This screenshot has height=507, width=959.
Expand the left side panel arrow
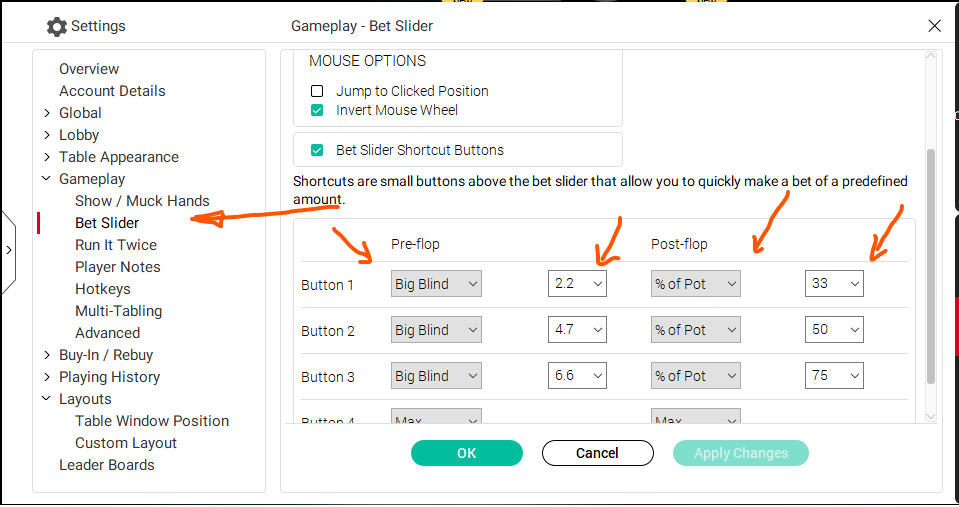(x=9, y=250)
